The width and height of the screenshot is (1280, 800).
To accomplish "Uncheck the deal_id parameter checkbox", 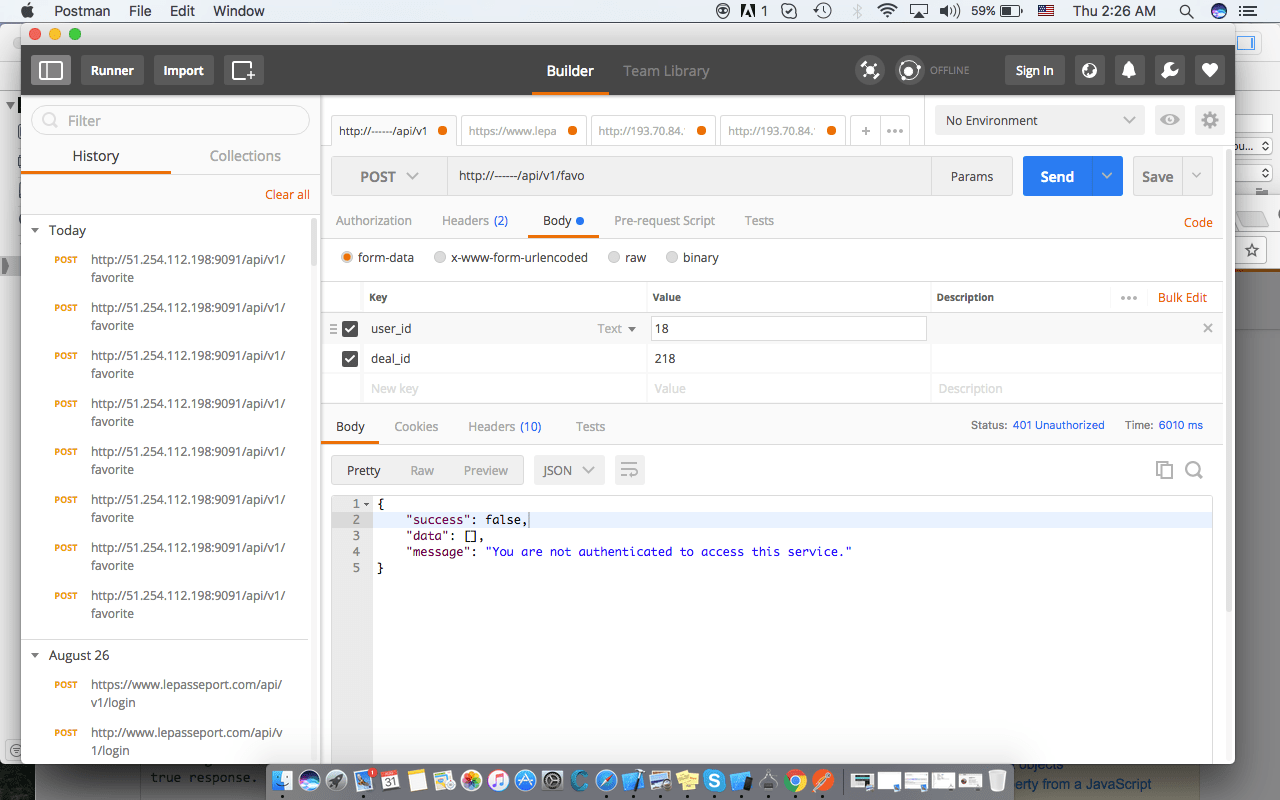I will (350, 358).
